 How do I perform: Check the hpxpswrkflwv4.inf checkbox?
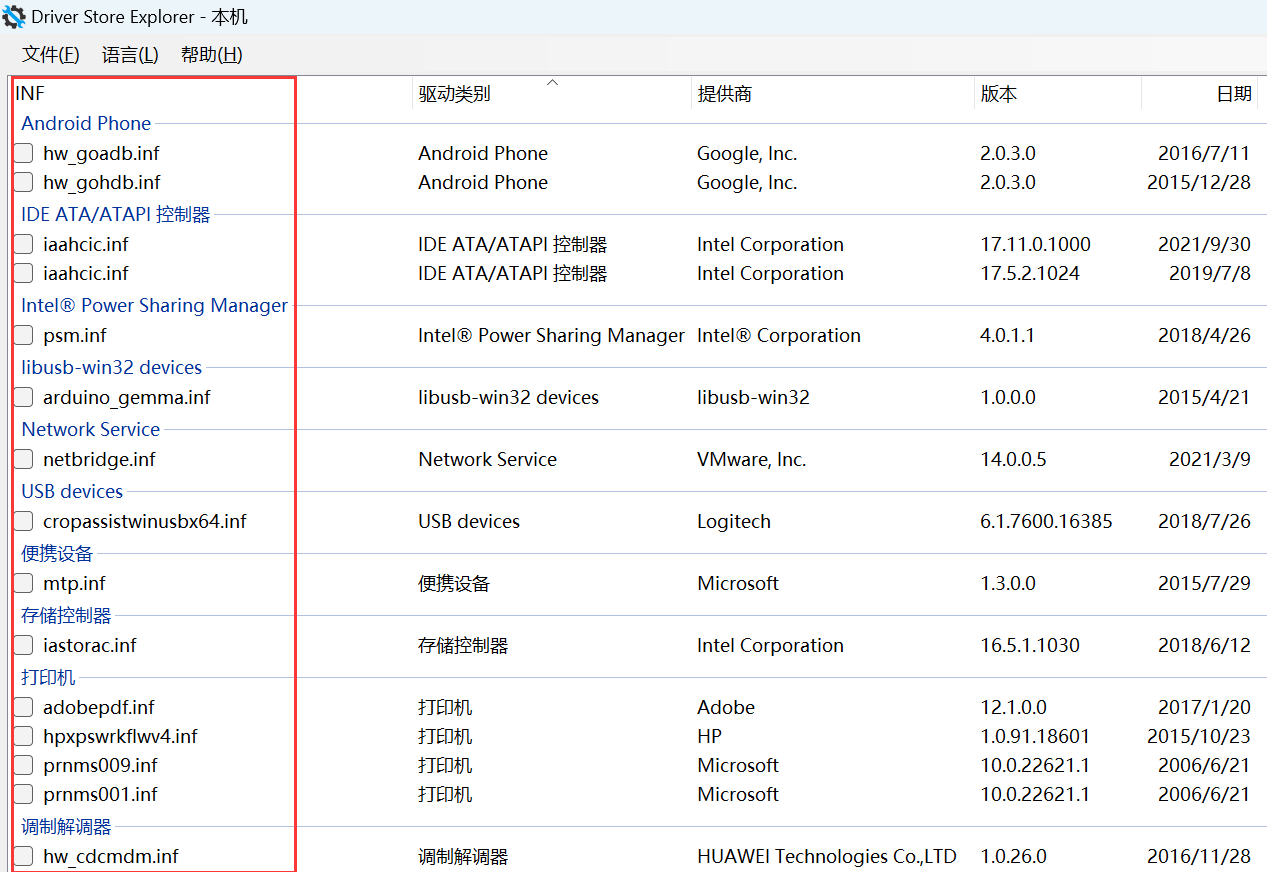pyautogui.click(x=24, y=737)
